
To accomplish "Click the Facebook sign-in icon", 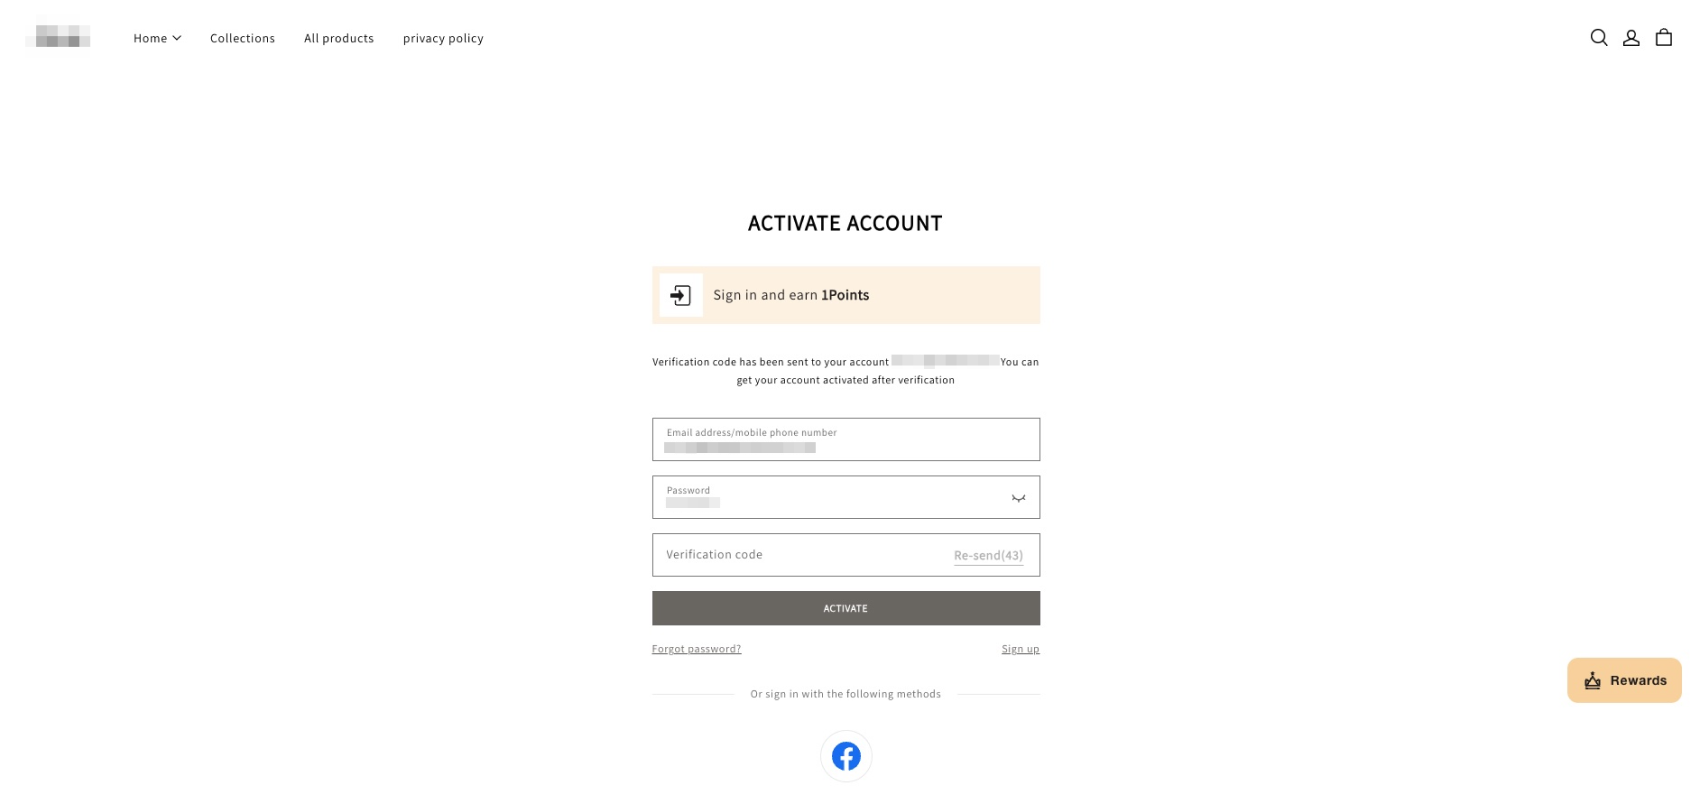I will (x=846, y=756).
